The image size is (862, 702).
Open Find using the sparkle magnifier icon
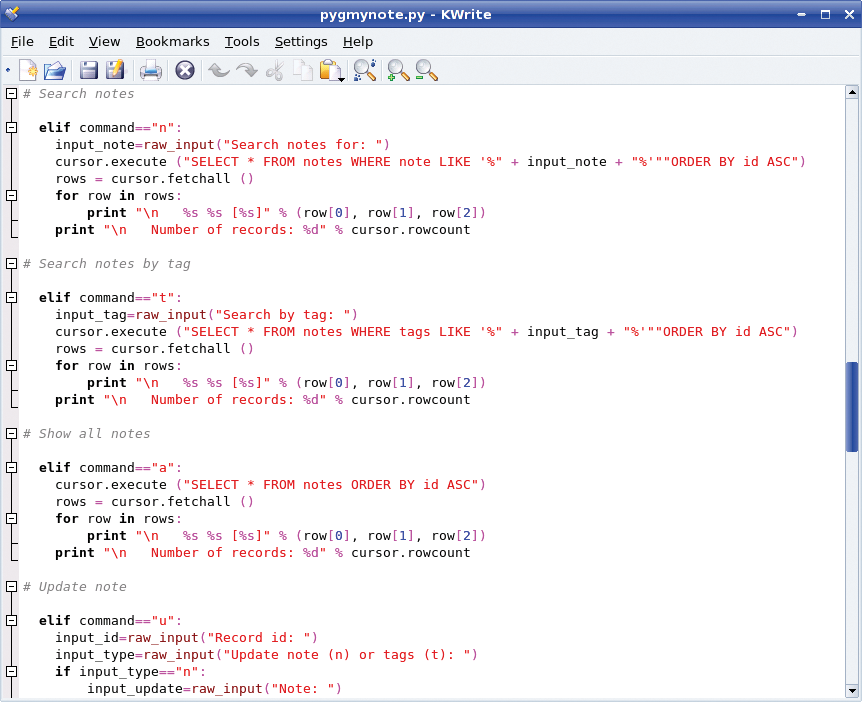click(x=364, y=70)
